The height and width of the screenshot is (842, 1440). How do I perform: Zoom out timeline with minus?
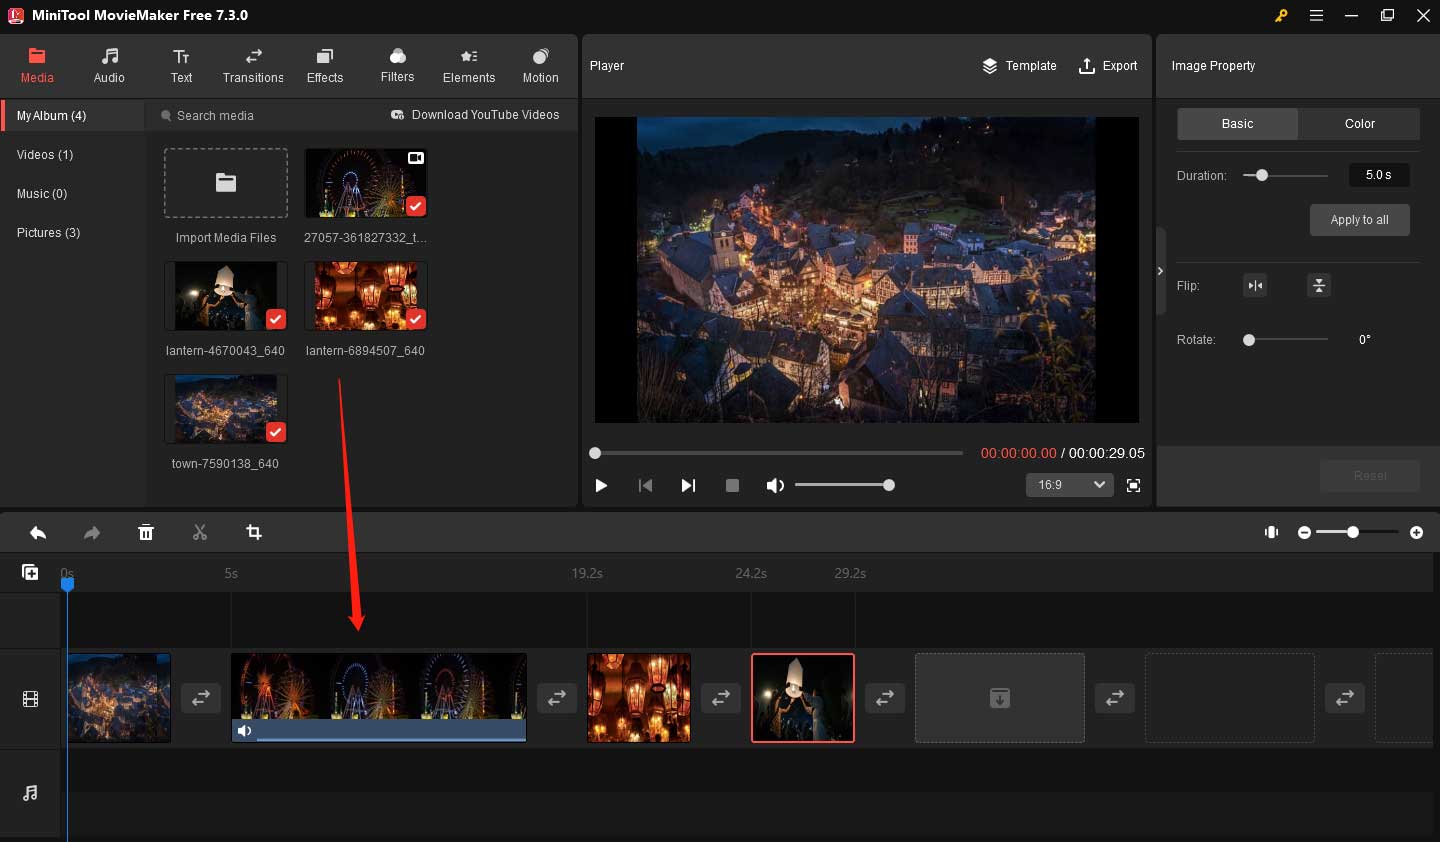pyautogui.click(x=1304, y=533)
